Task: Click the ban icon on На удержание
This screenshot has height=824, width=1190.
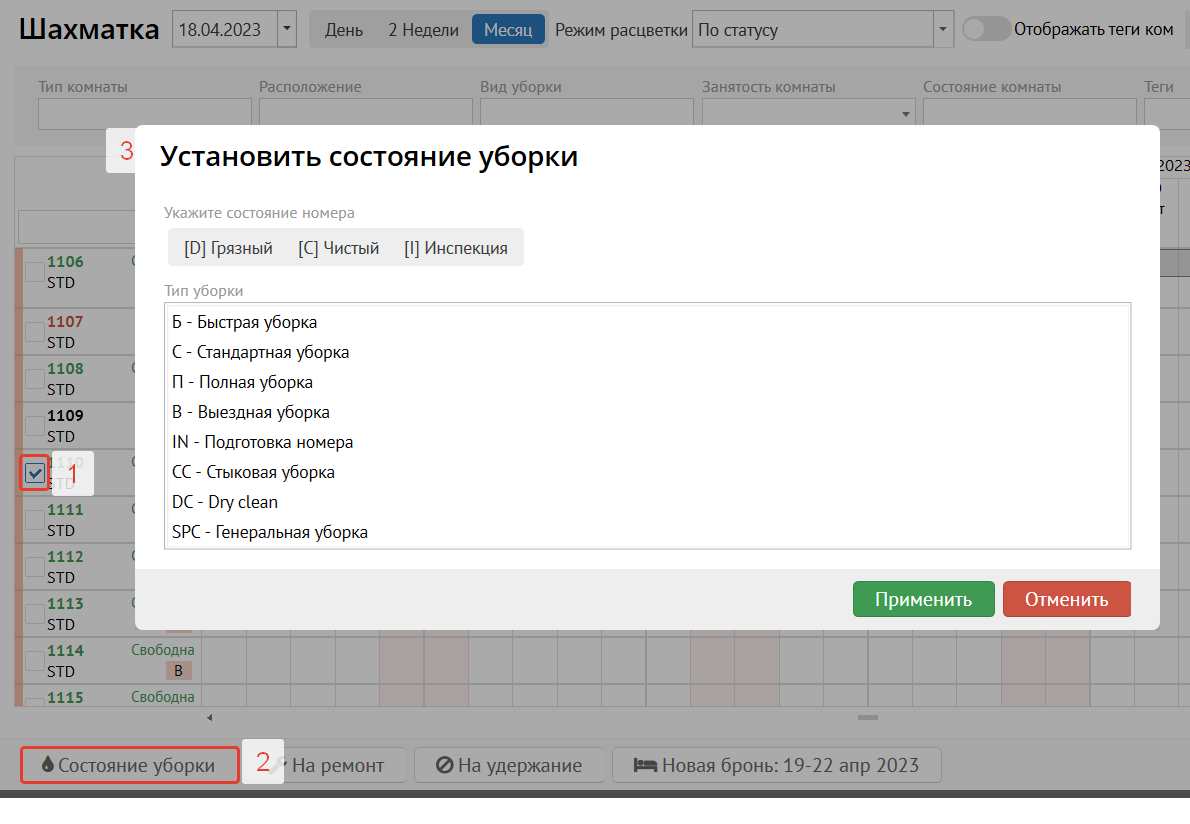Action: 445,766
